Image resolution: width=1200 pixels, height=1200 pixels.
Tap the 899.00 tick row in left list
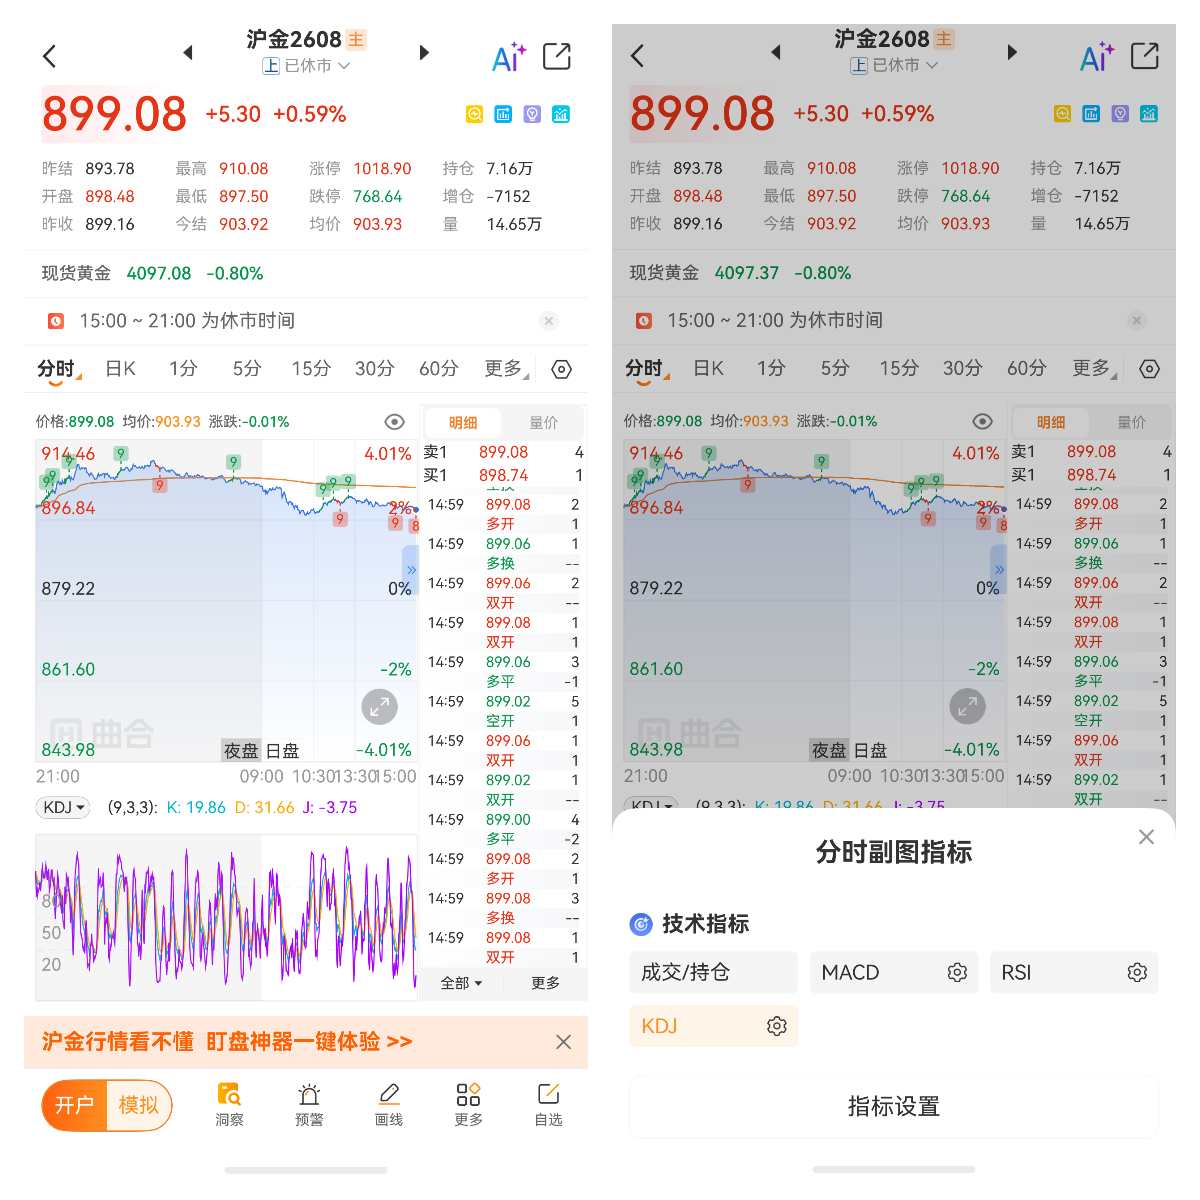coord(503,829)
